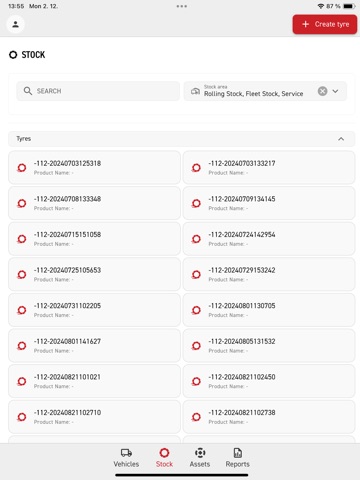The width and height of the screenshot is (360, 480).
Task: Open tyre -112-20240703133217
Action: coord(269,167)
